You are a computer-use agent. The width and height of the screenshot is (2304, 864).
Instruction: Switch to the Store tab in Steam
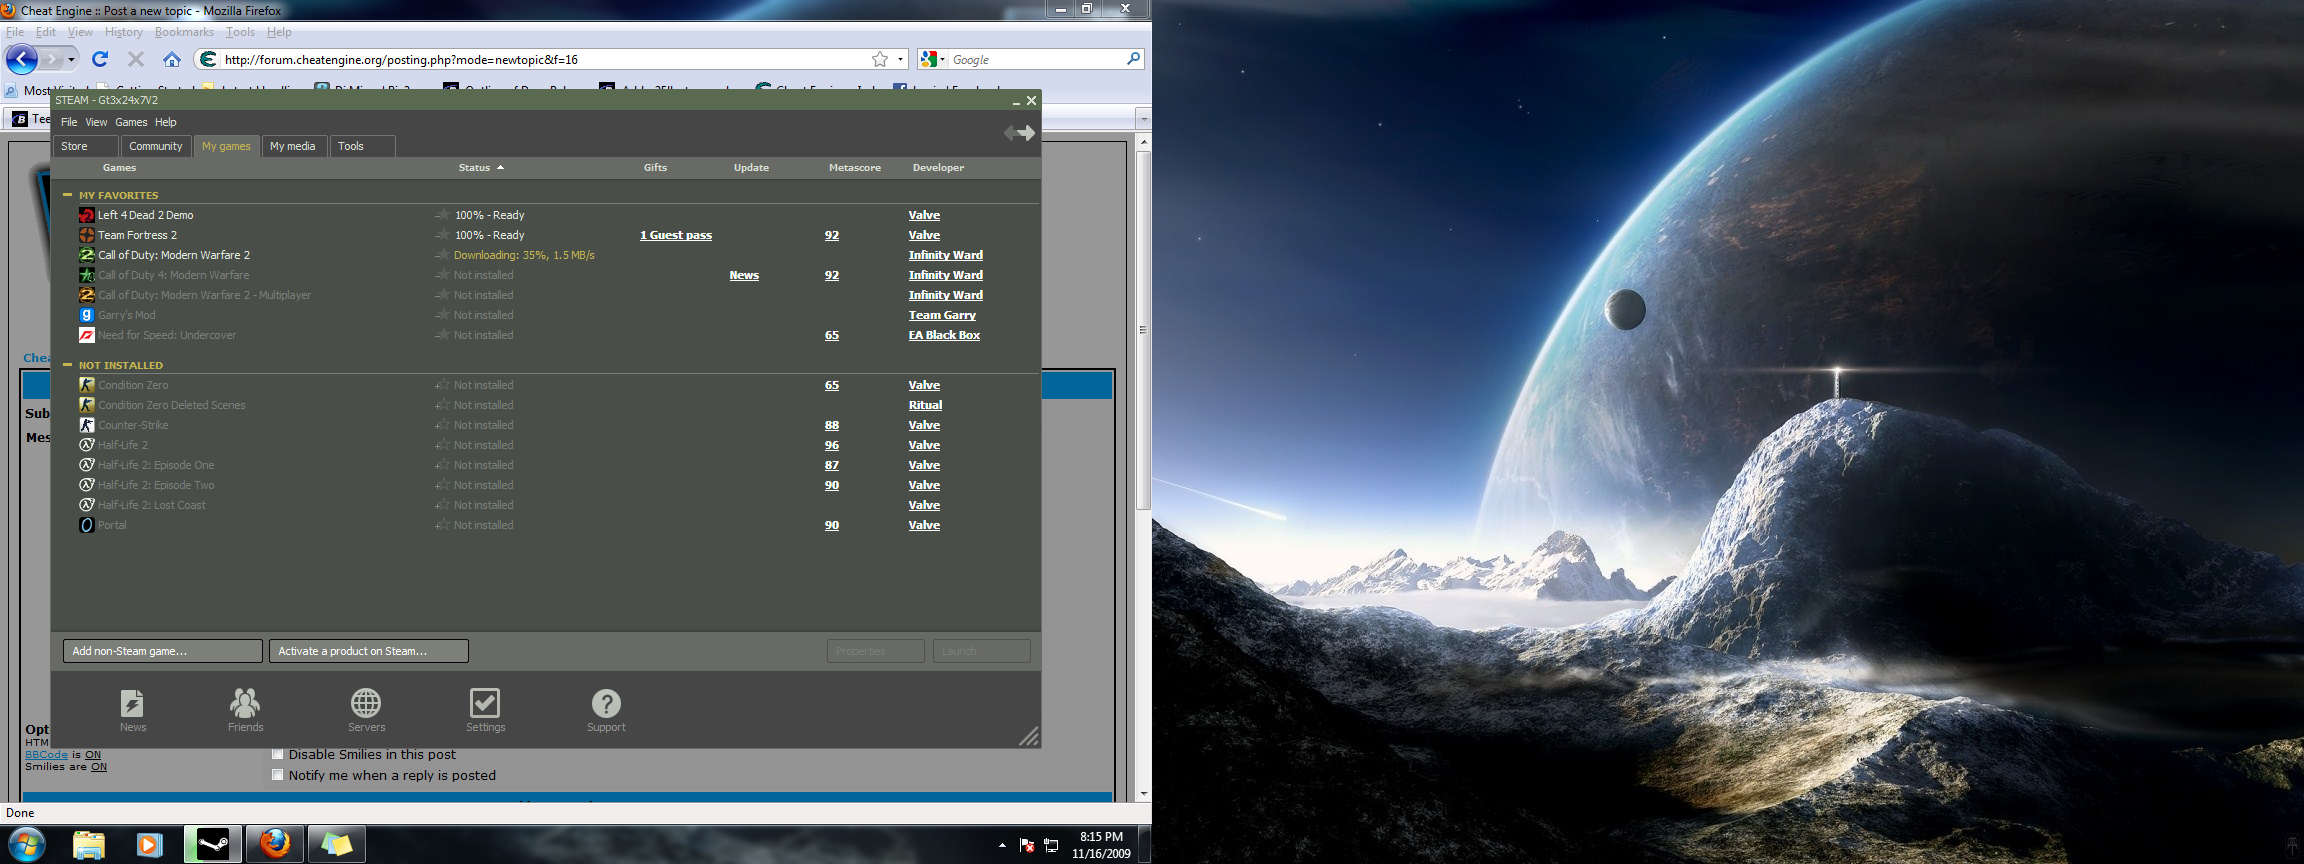coord(85,146)
